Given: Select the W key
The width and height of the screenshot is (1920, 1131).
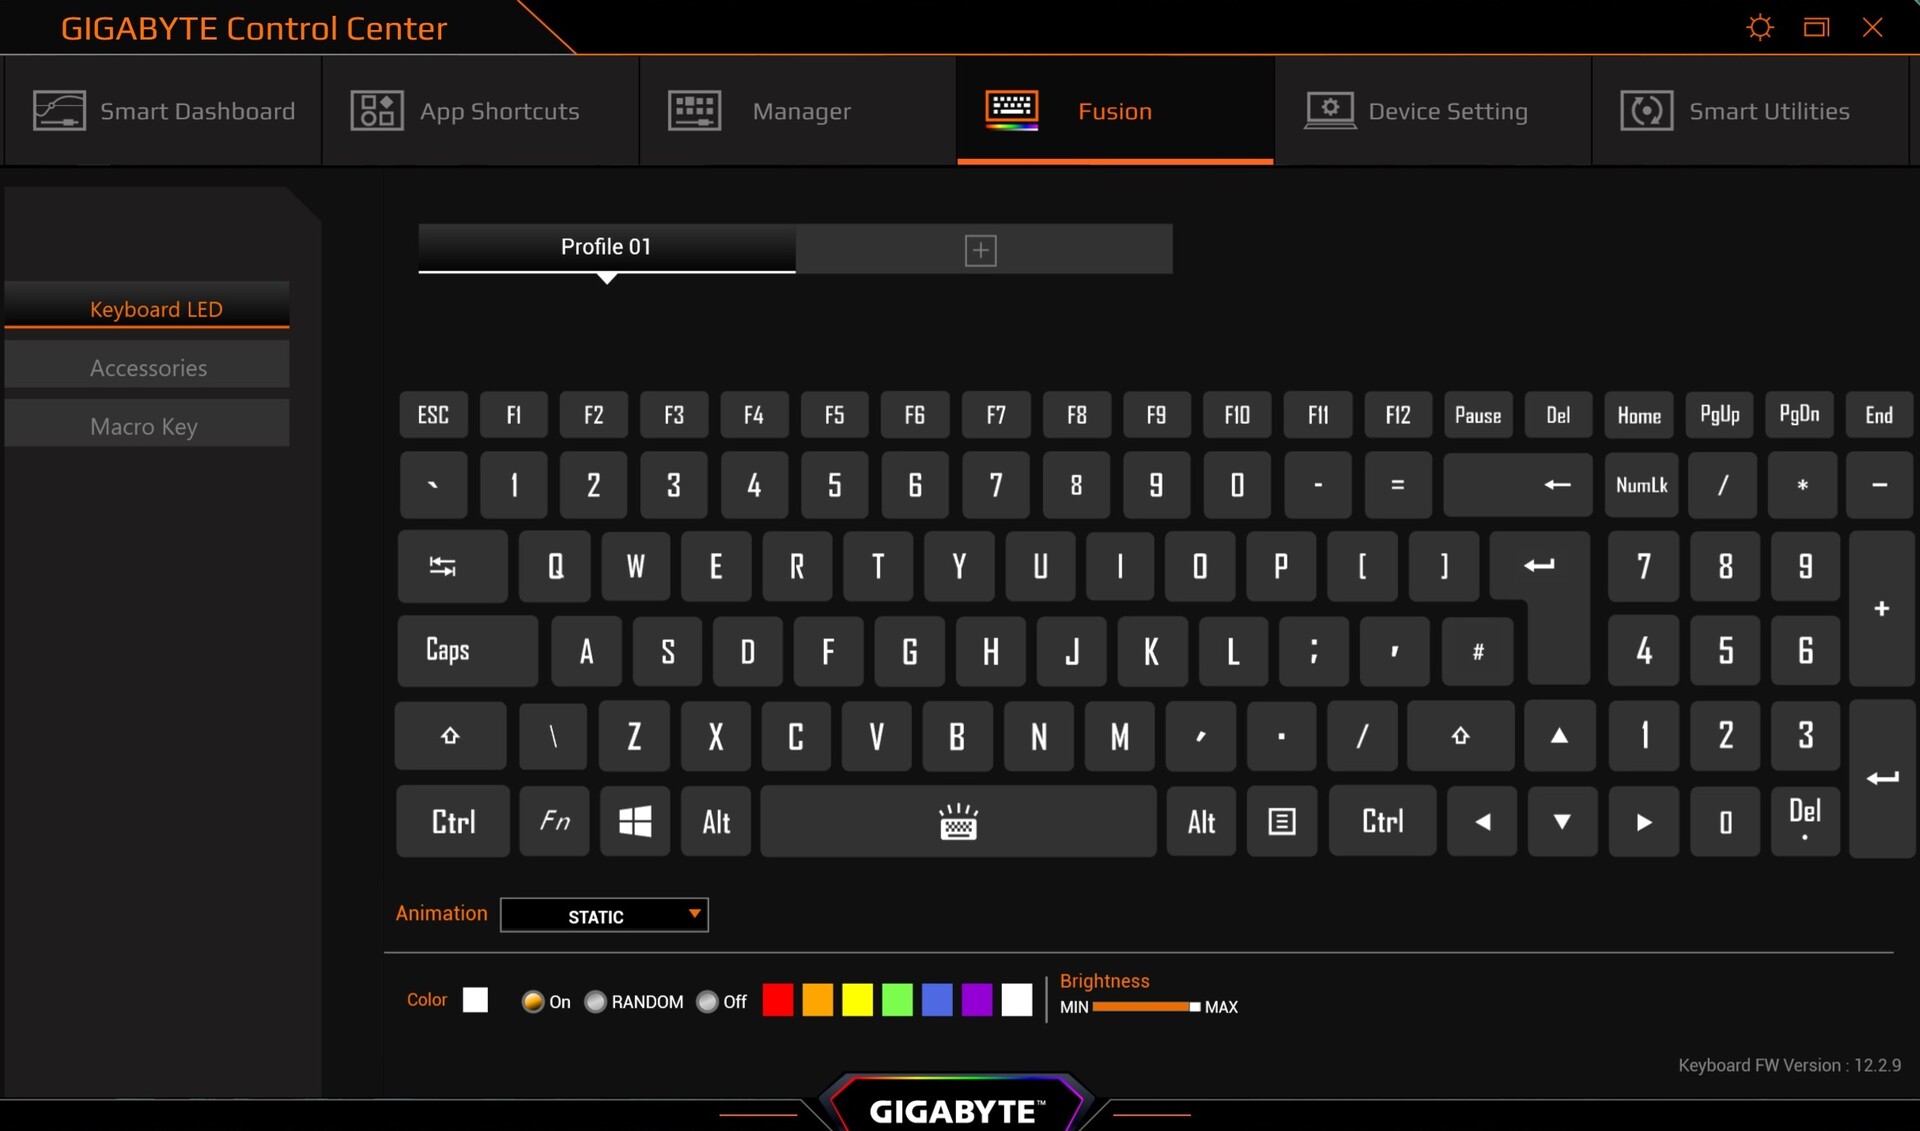Looking at the screenshot, I should coord(635,566).
